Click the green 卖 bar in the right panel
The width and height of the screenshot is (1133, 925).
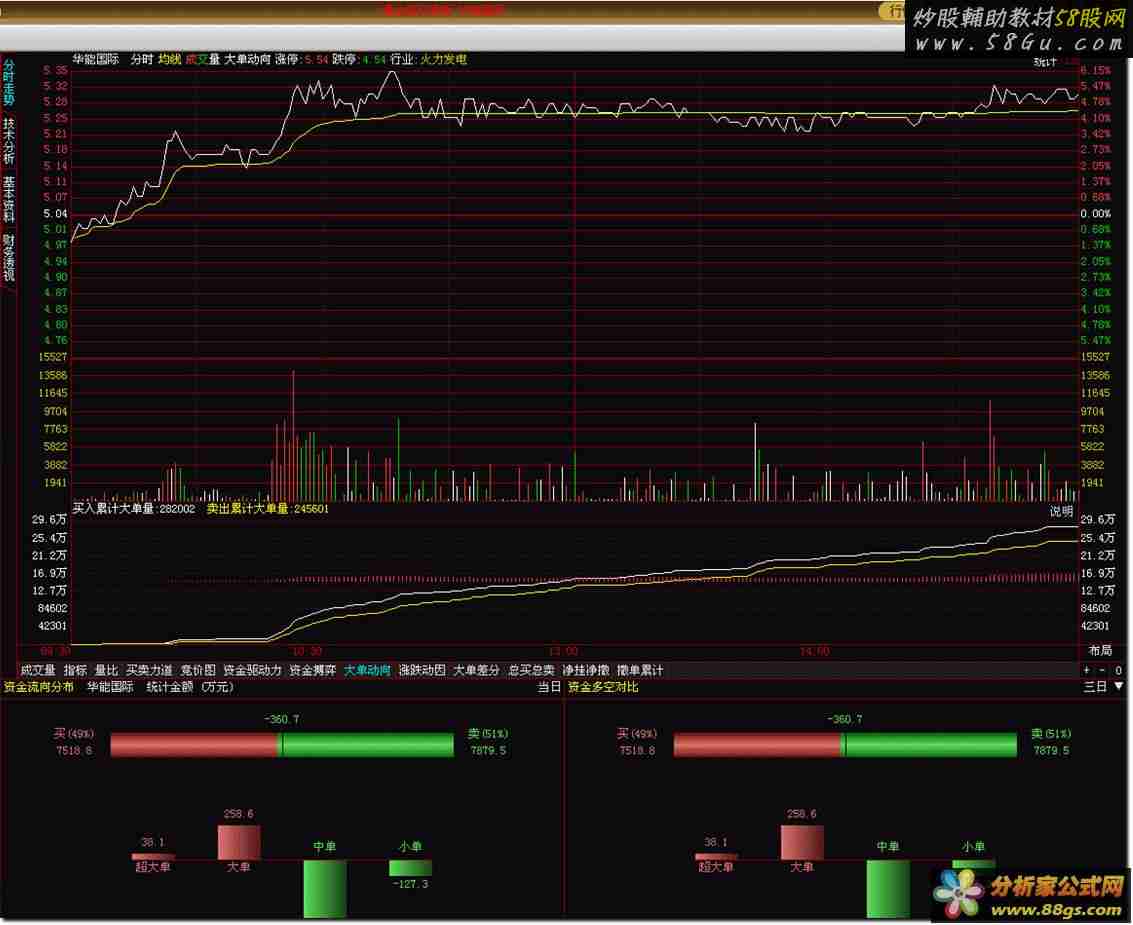click(x=931, y=745)
